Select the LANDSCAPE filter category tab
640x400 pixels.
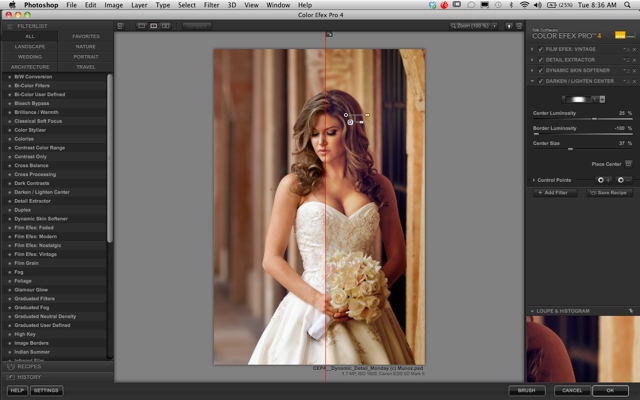[x=30, y=47]
